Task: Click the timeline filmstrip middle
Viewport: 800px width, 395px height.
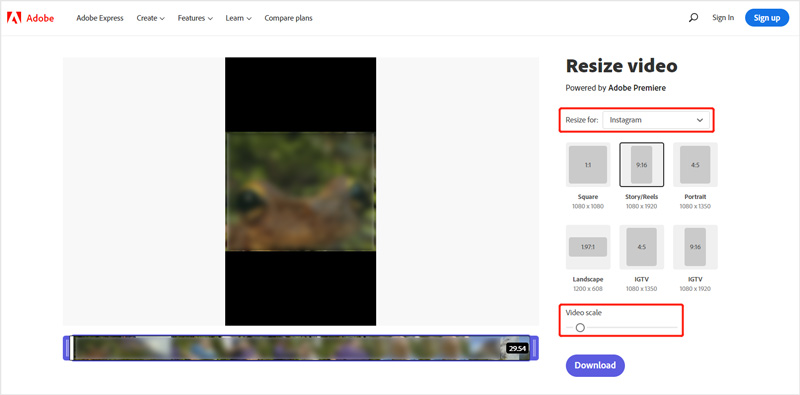Action: (301, 348)
